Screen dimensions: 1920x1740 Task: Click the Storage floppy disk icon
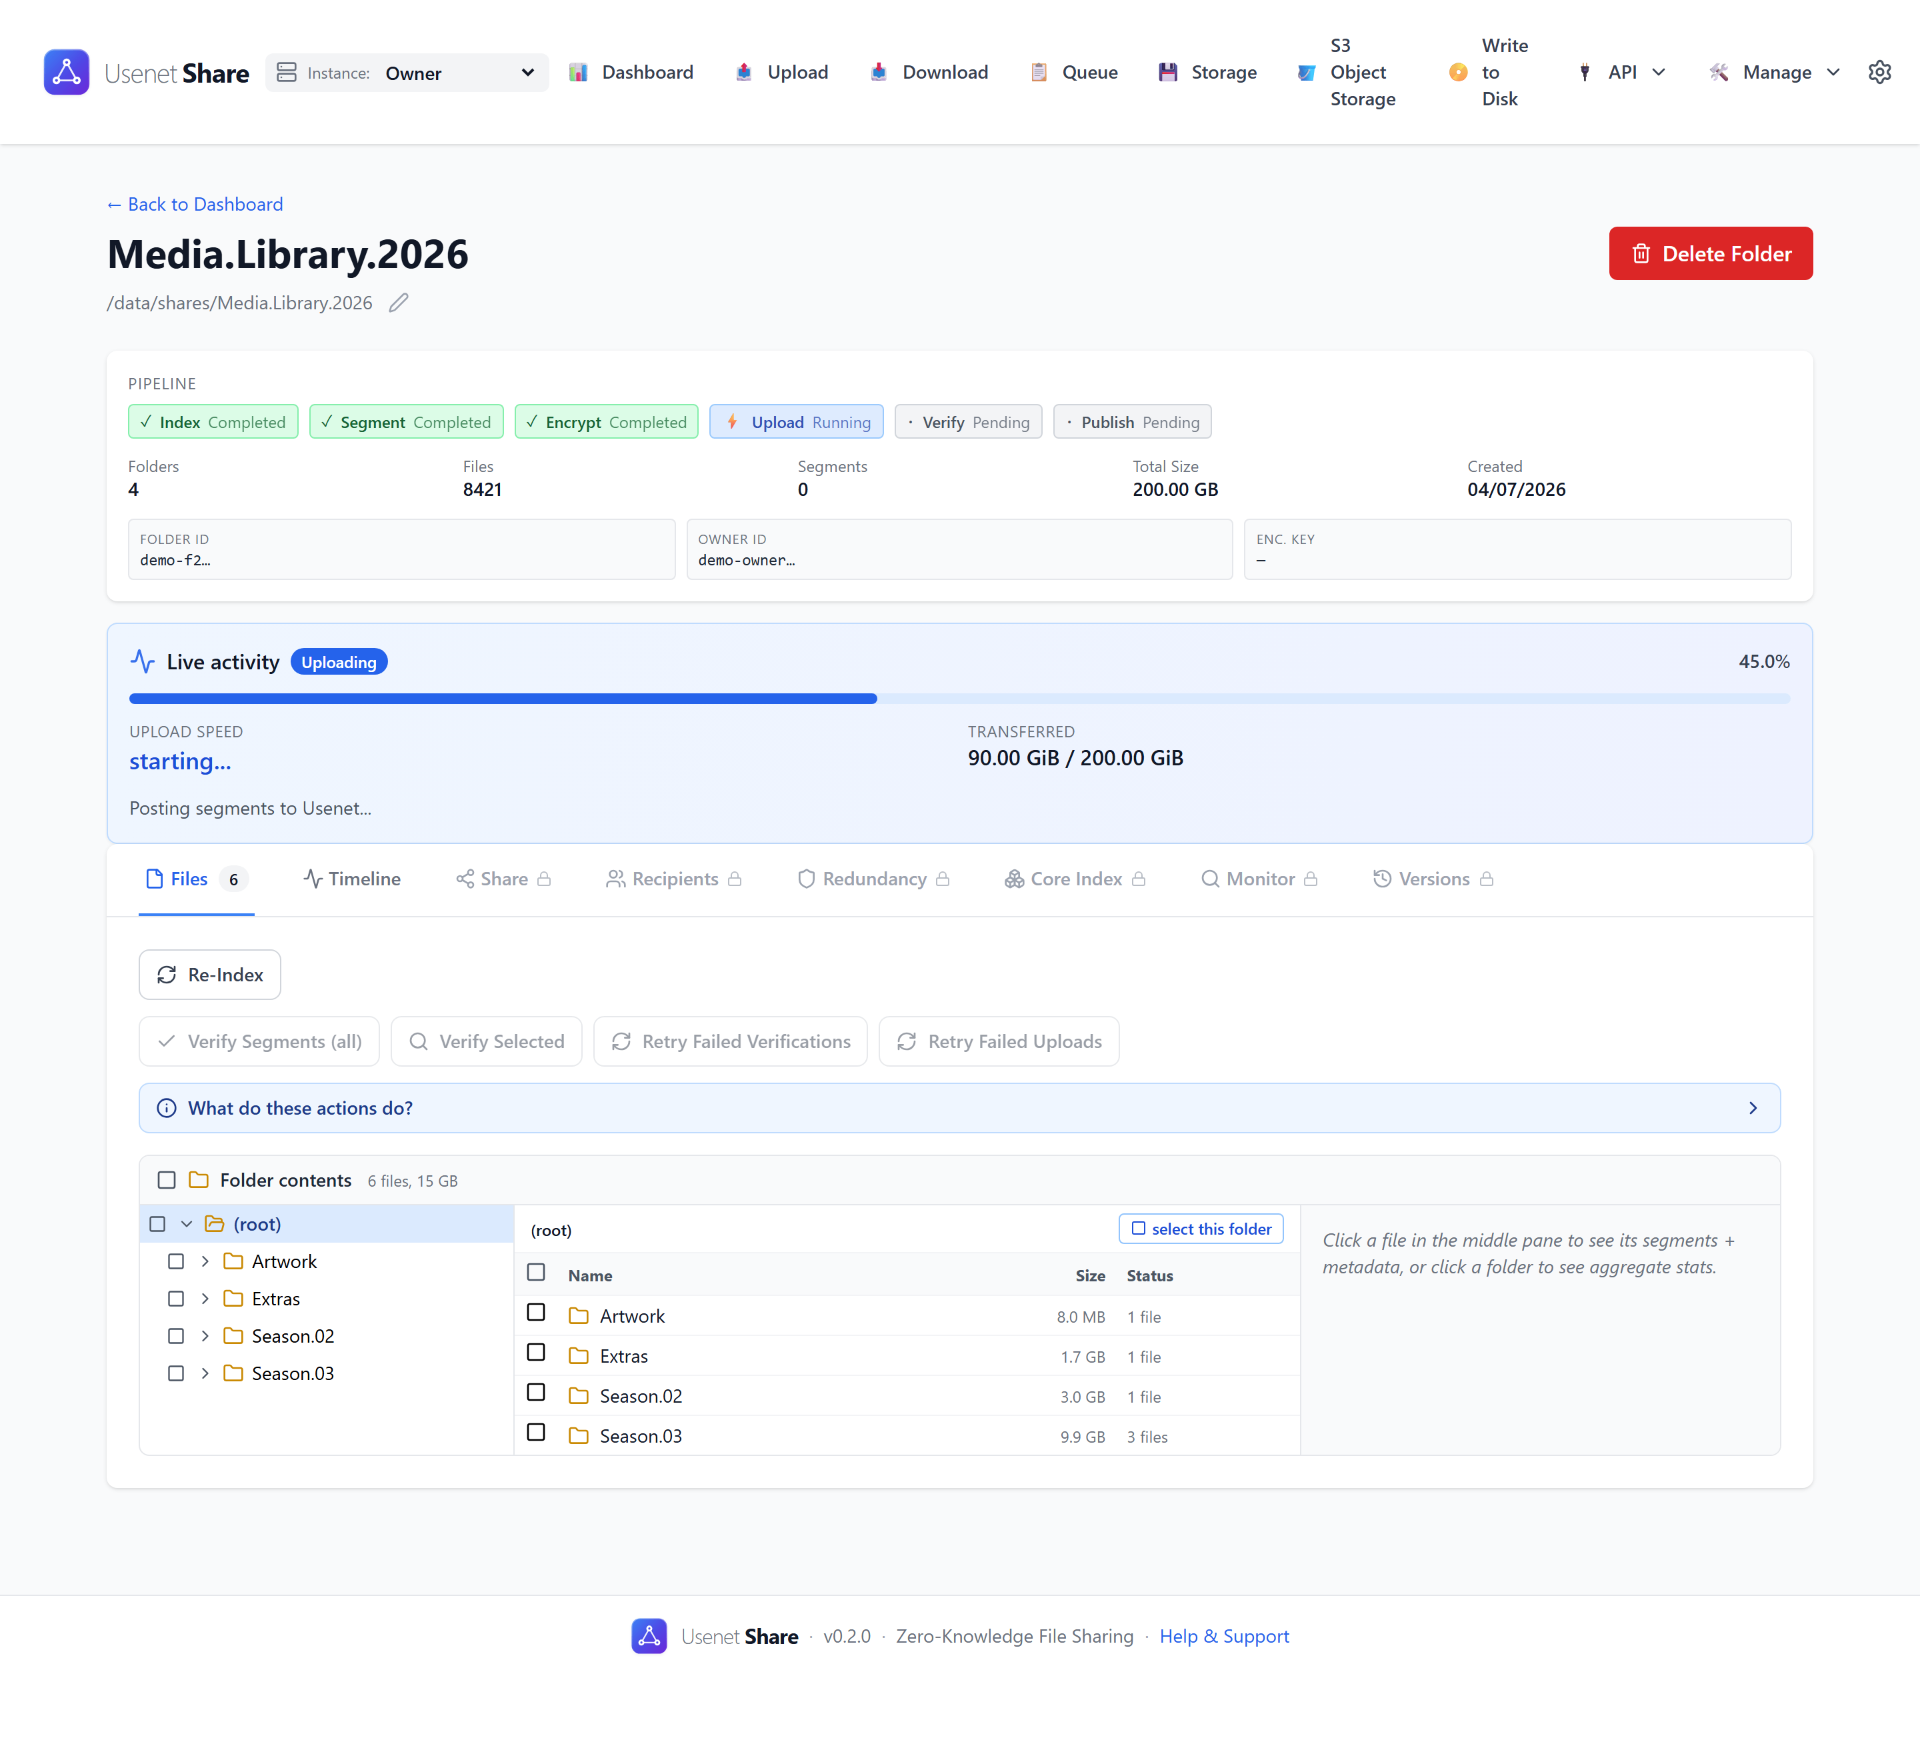(1168, 72)
